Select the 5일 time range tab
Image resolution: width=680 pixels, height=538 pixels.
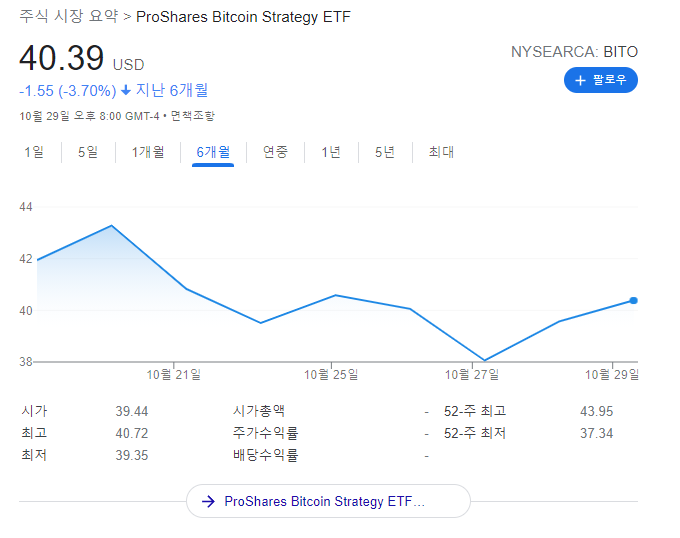[88, 152]
